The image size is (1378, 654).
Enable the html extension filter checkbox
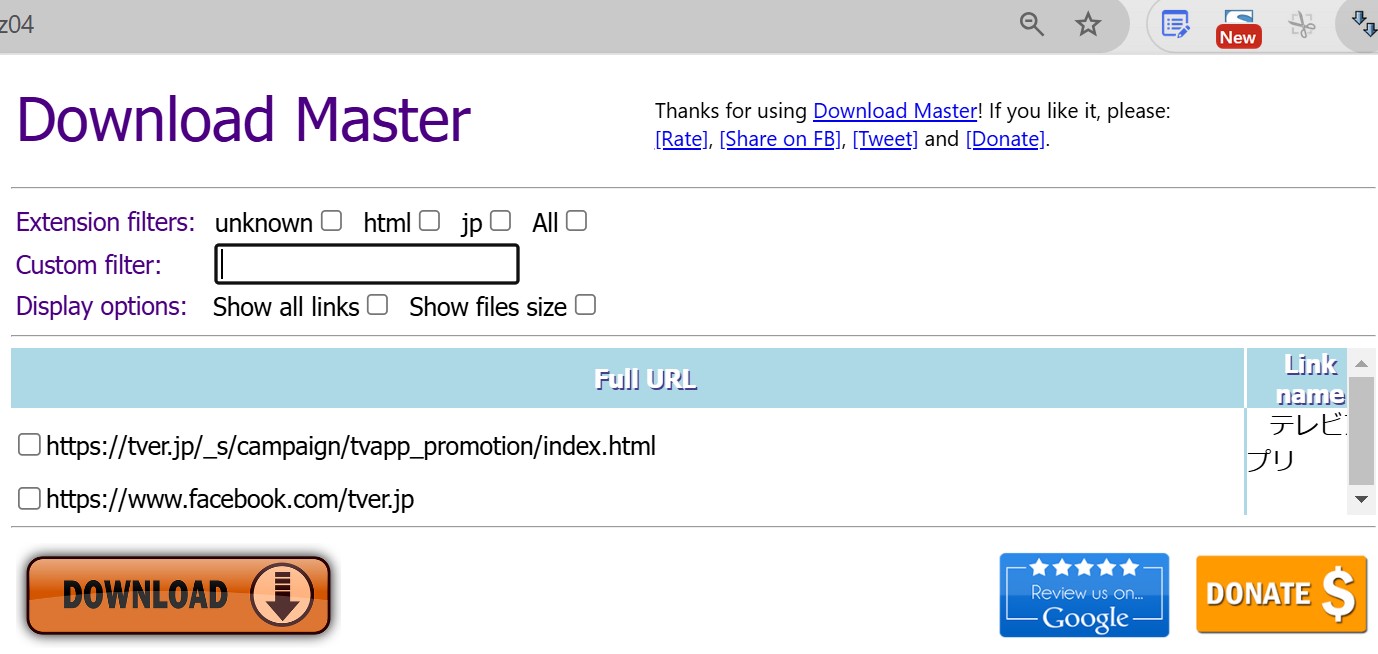tap(429, 221)
